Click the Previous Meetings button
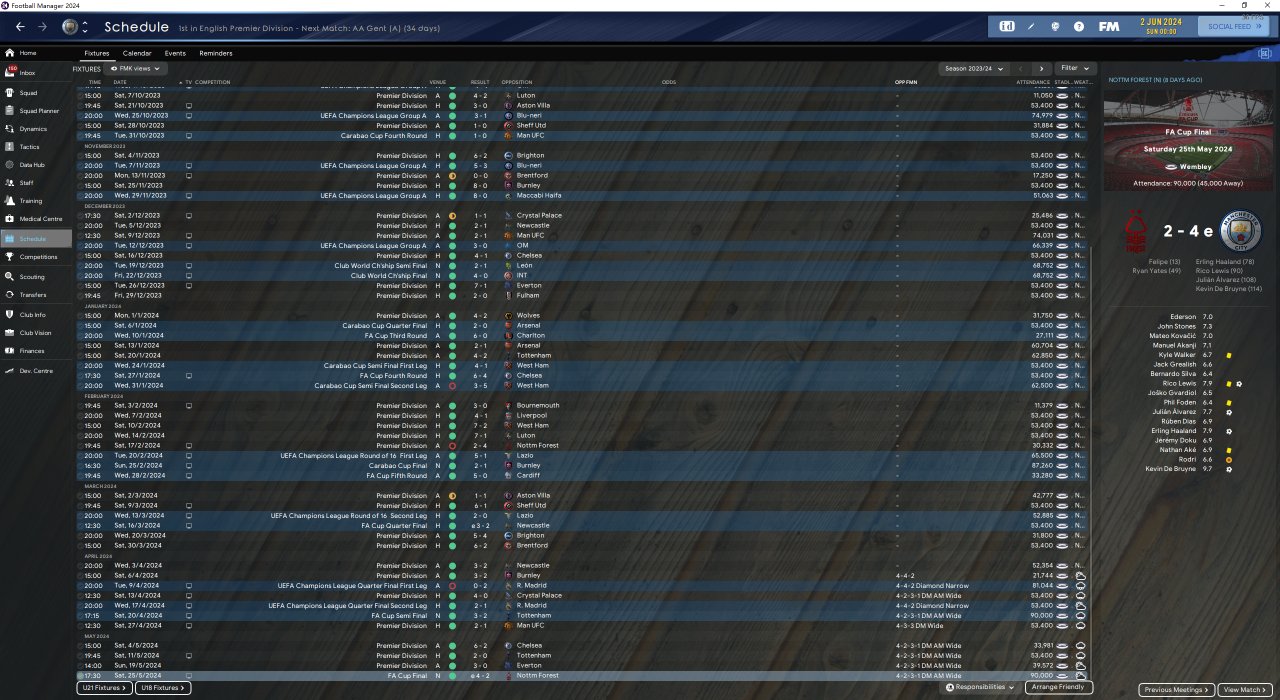1280x700 pixels. pyautogui.click(x=1177, y=690)
